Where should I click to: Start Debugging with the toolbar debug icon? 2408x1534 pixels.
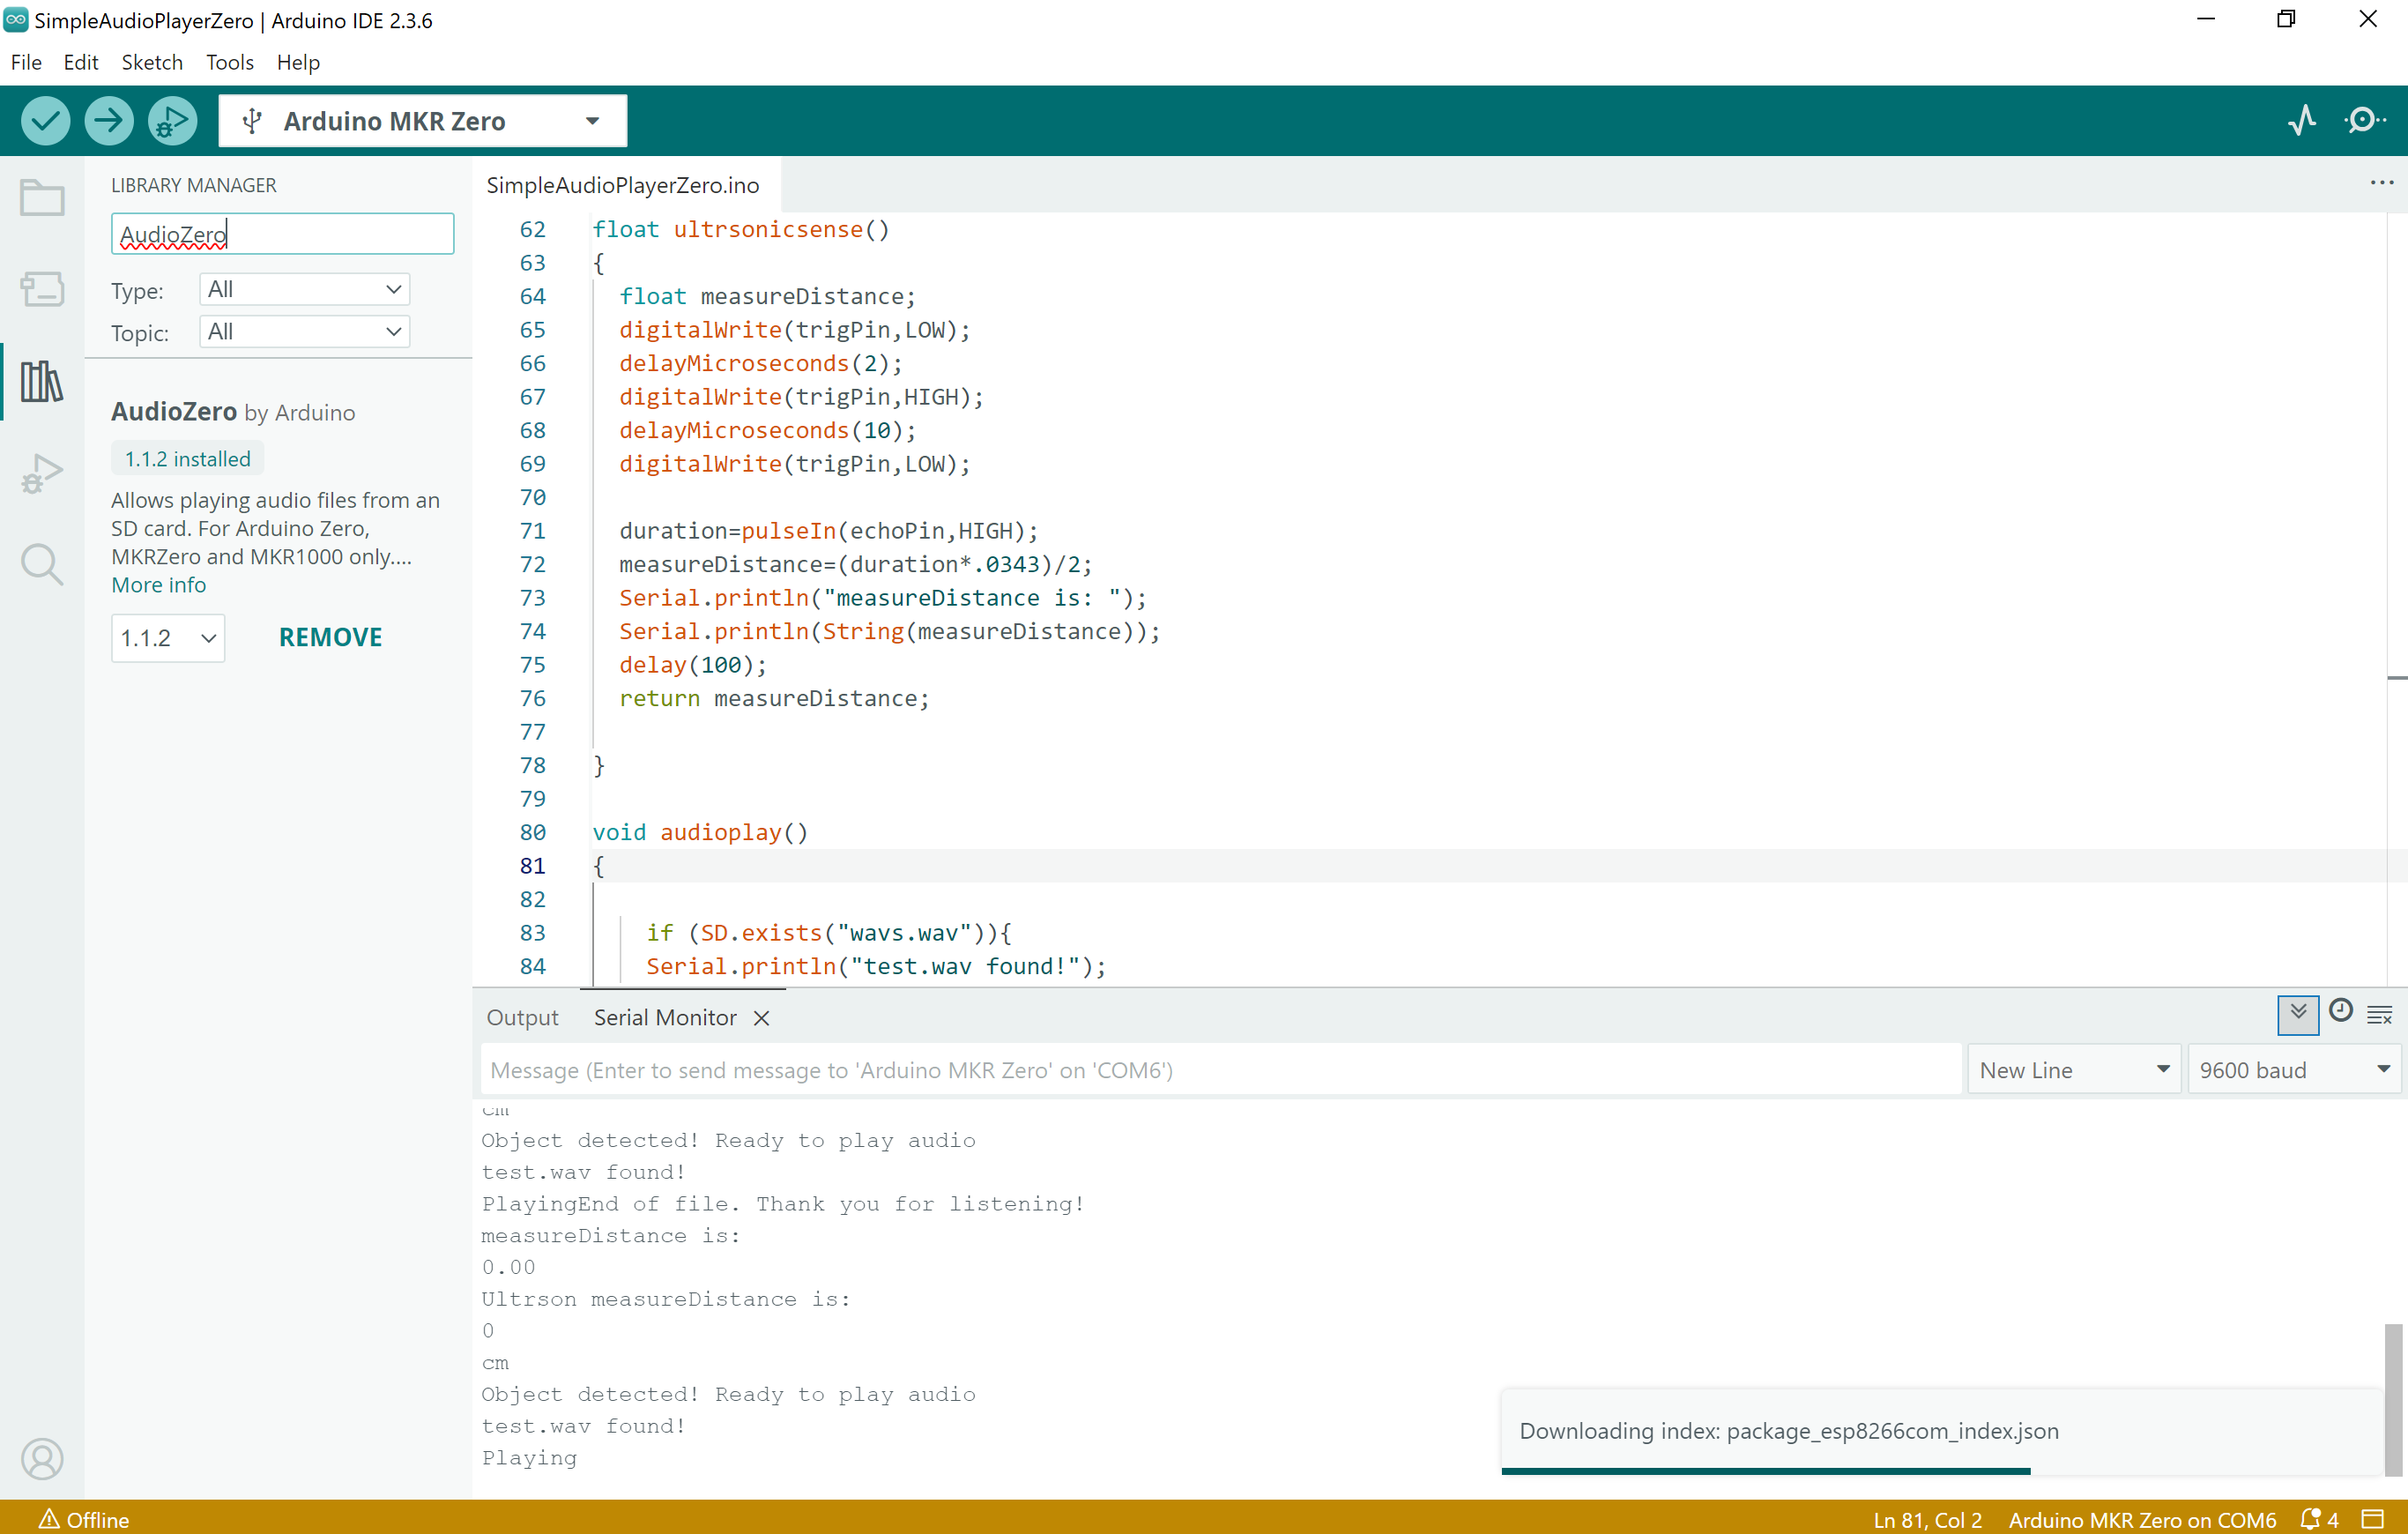(172, 121)
